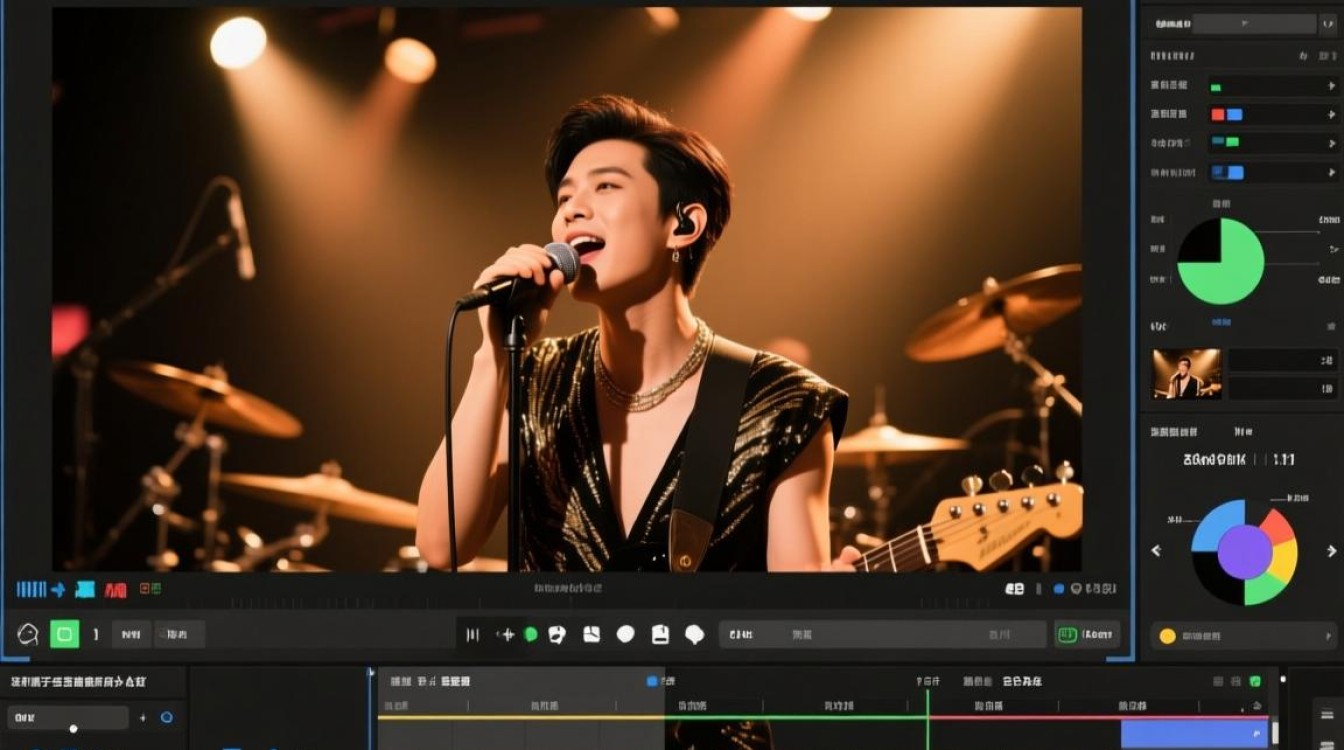Click the circular outline icon left of green square
The image size is (1344, 750).
(28, 633)
